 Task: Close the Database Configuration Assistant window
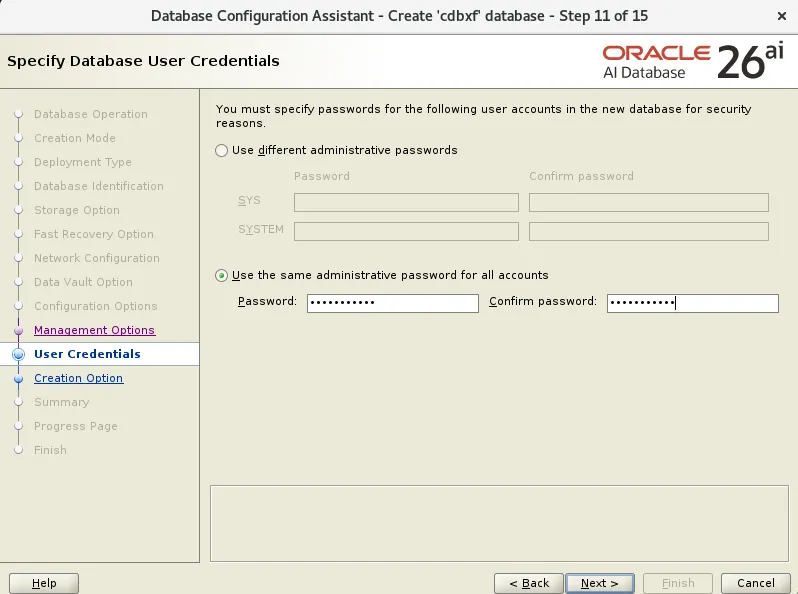pyautogui.click(x=782, y=16)
